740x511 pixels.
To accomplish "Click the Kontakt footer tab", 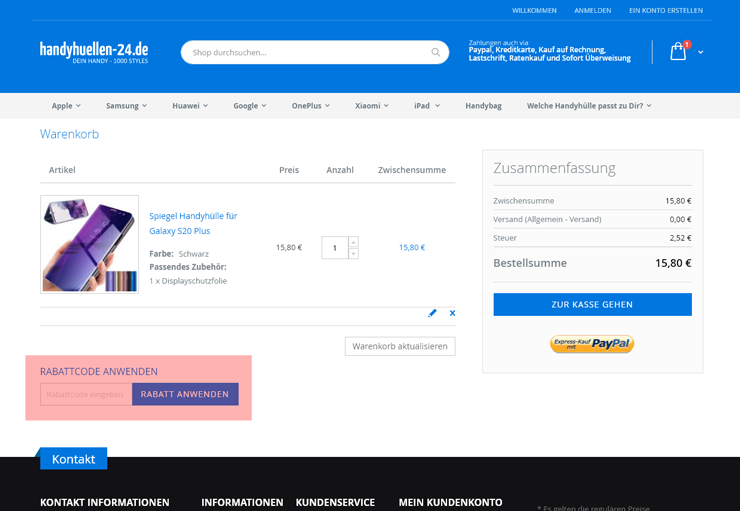I will tap(74, 459).
